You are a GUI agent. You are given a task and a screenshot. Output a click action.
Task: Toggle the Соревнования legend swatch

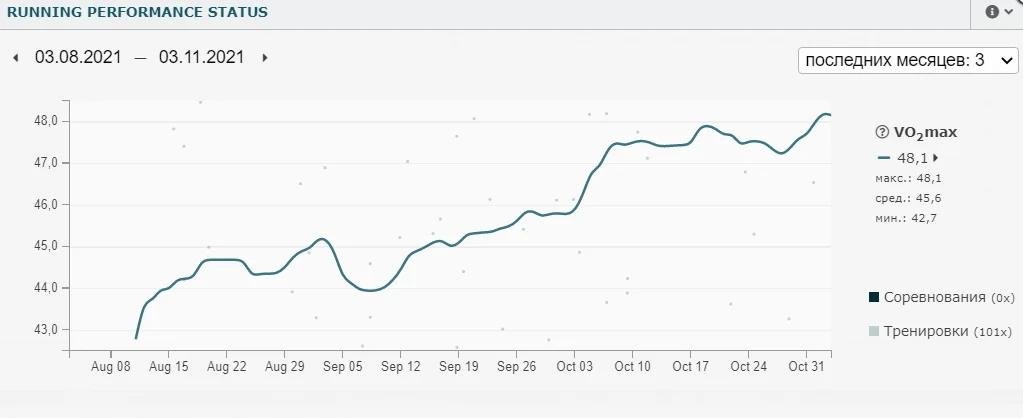874,297
